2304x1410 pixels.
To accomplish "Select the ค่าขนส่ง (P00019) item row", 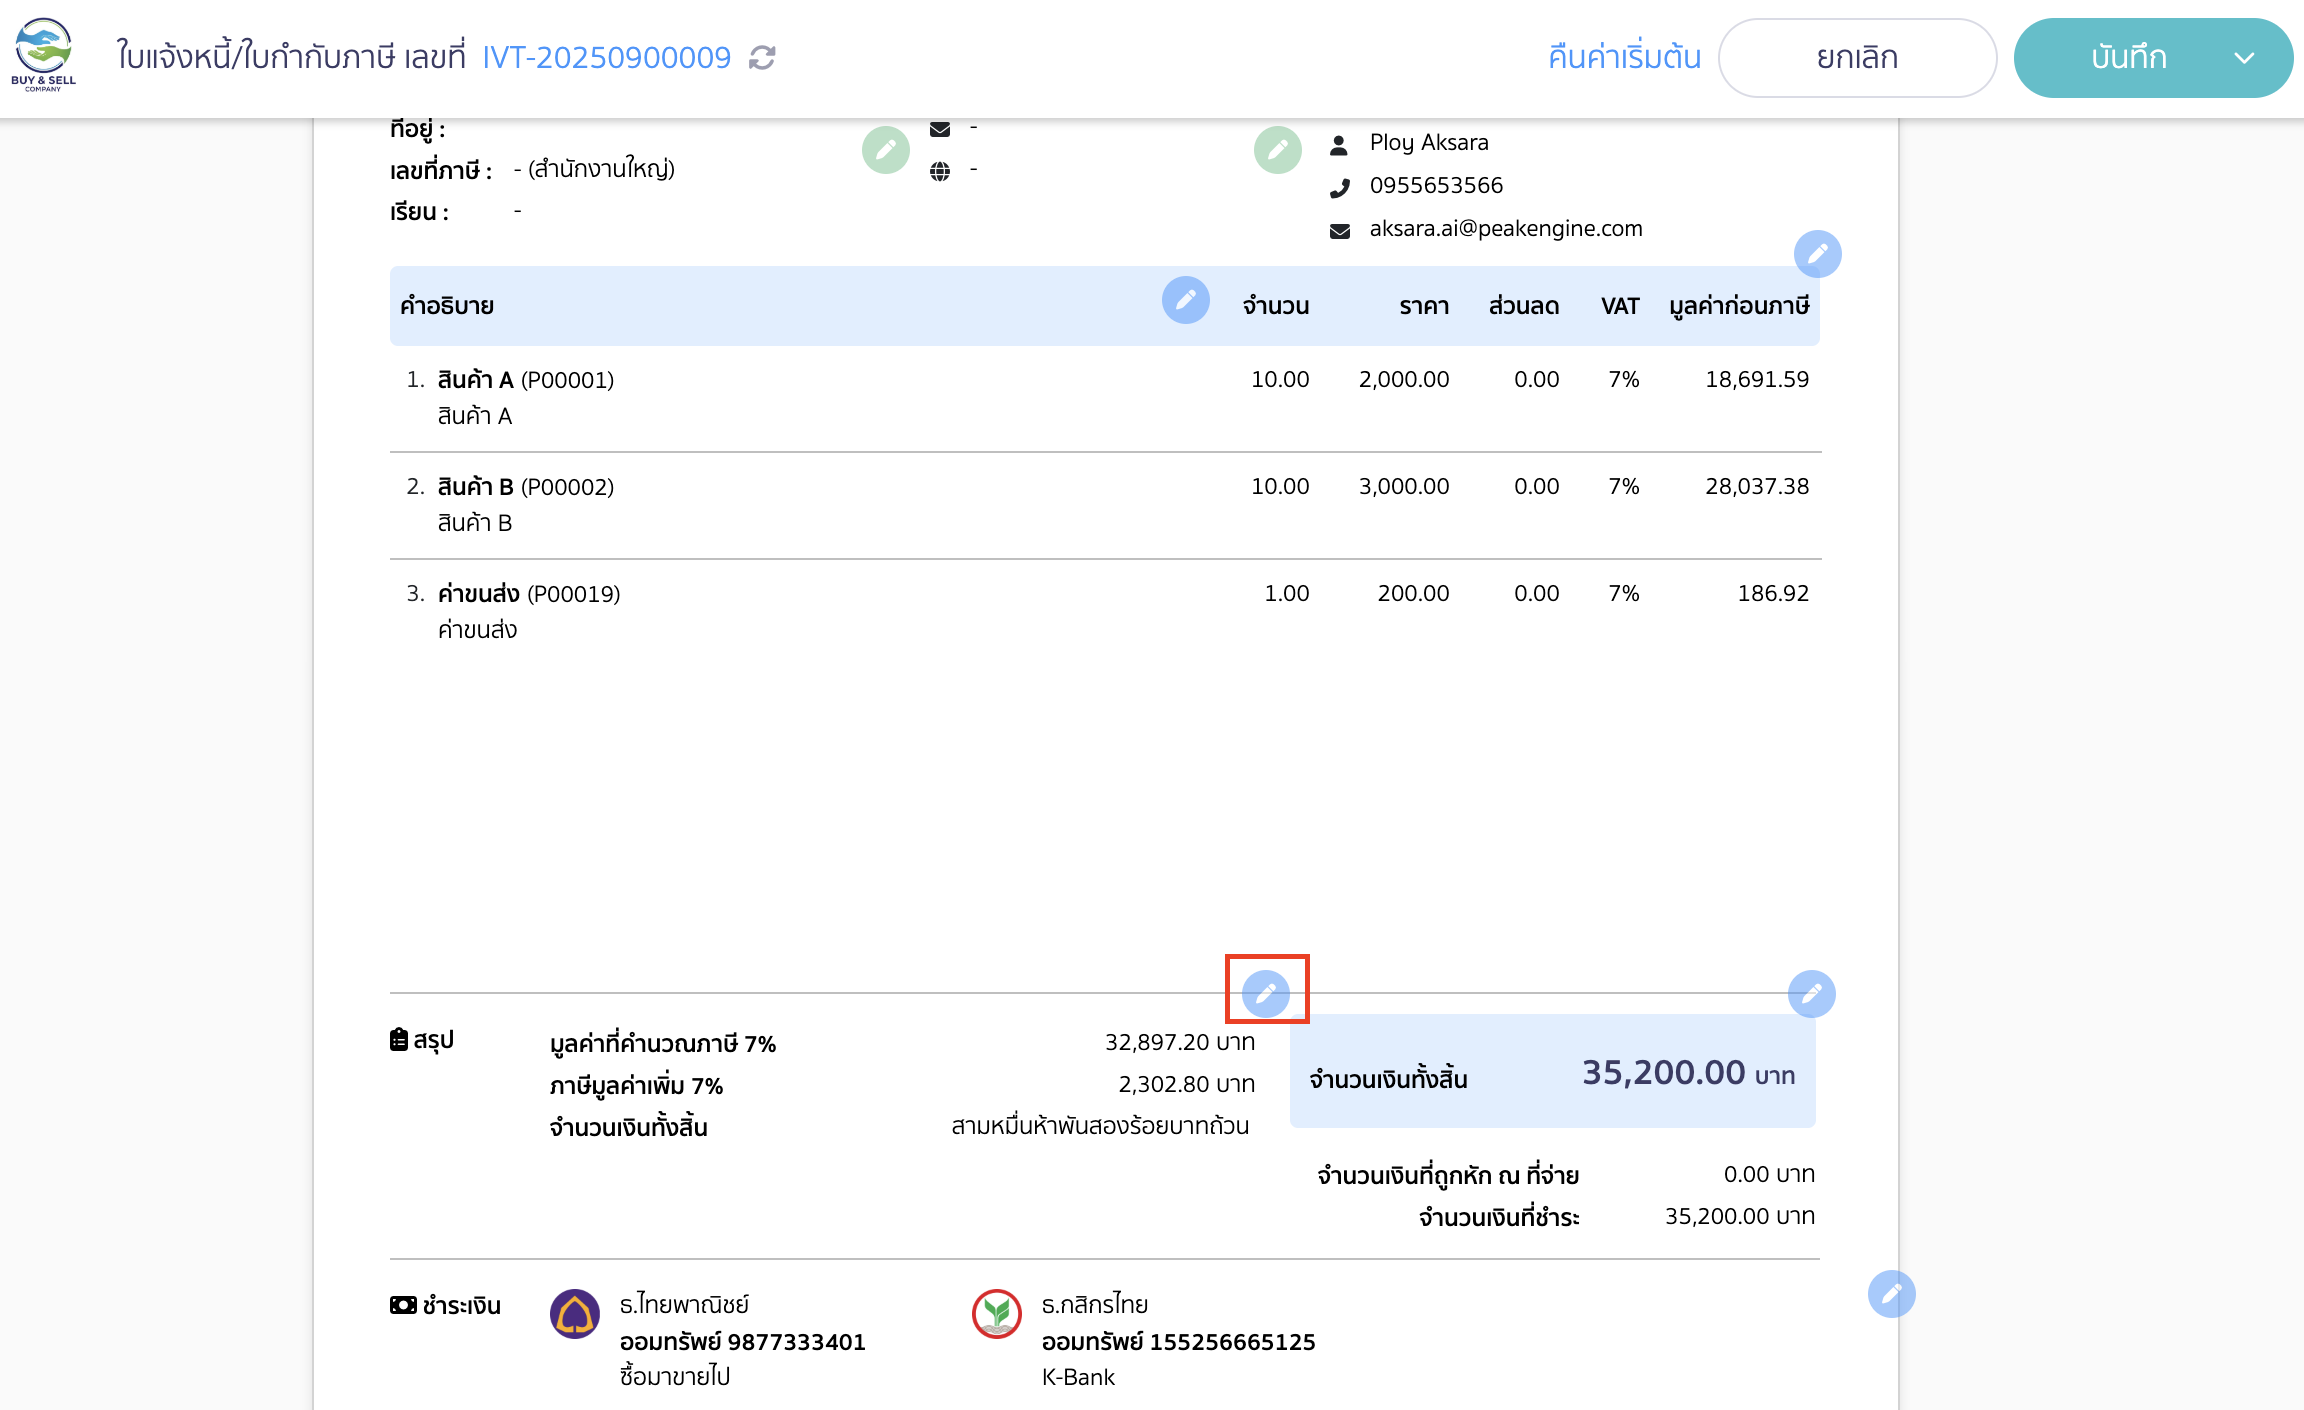I will coord(1105,612).
